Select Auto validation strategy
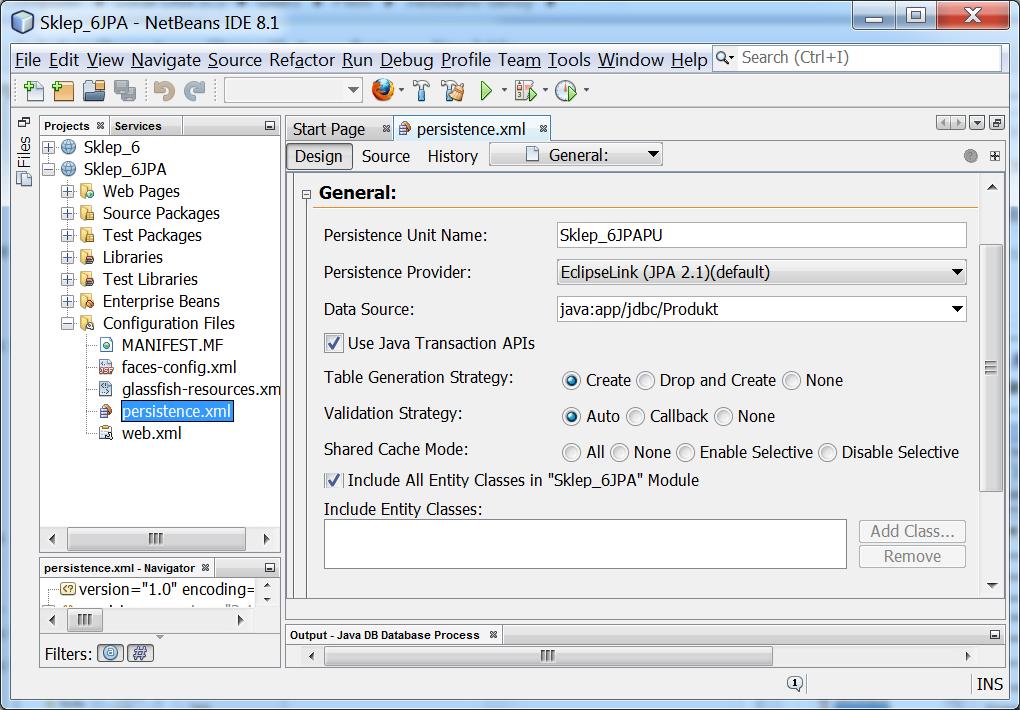Image resolution: width=1020 pixels, height=710 pixels. point(571,416)
